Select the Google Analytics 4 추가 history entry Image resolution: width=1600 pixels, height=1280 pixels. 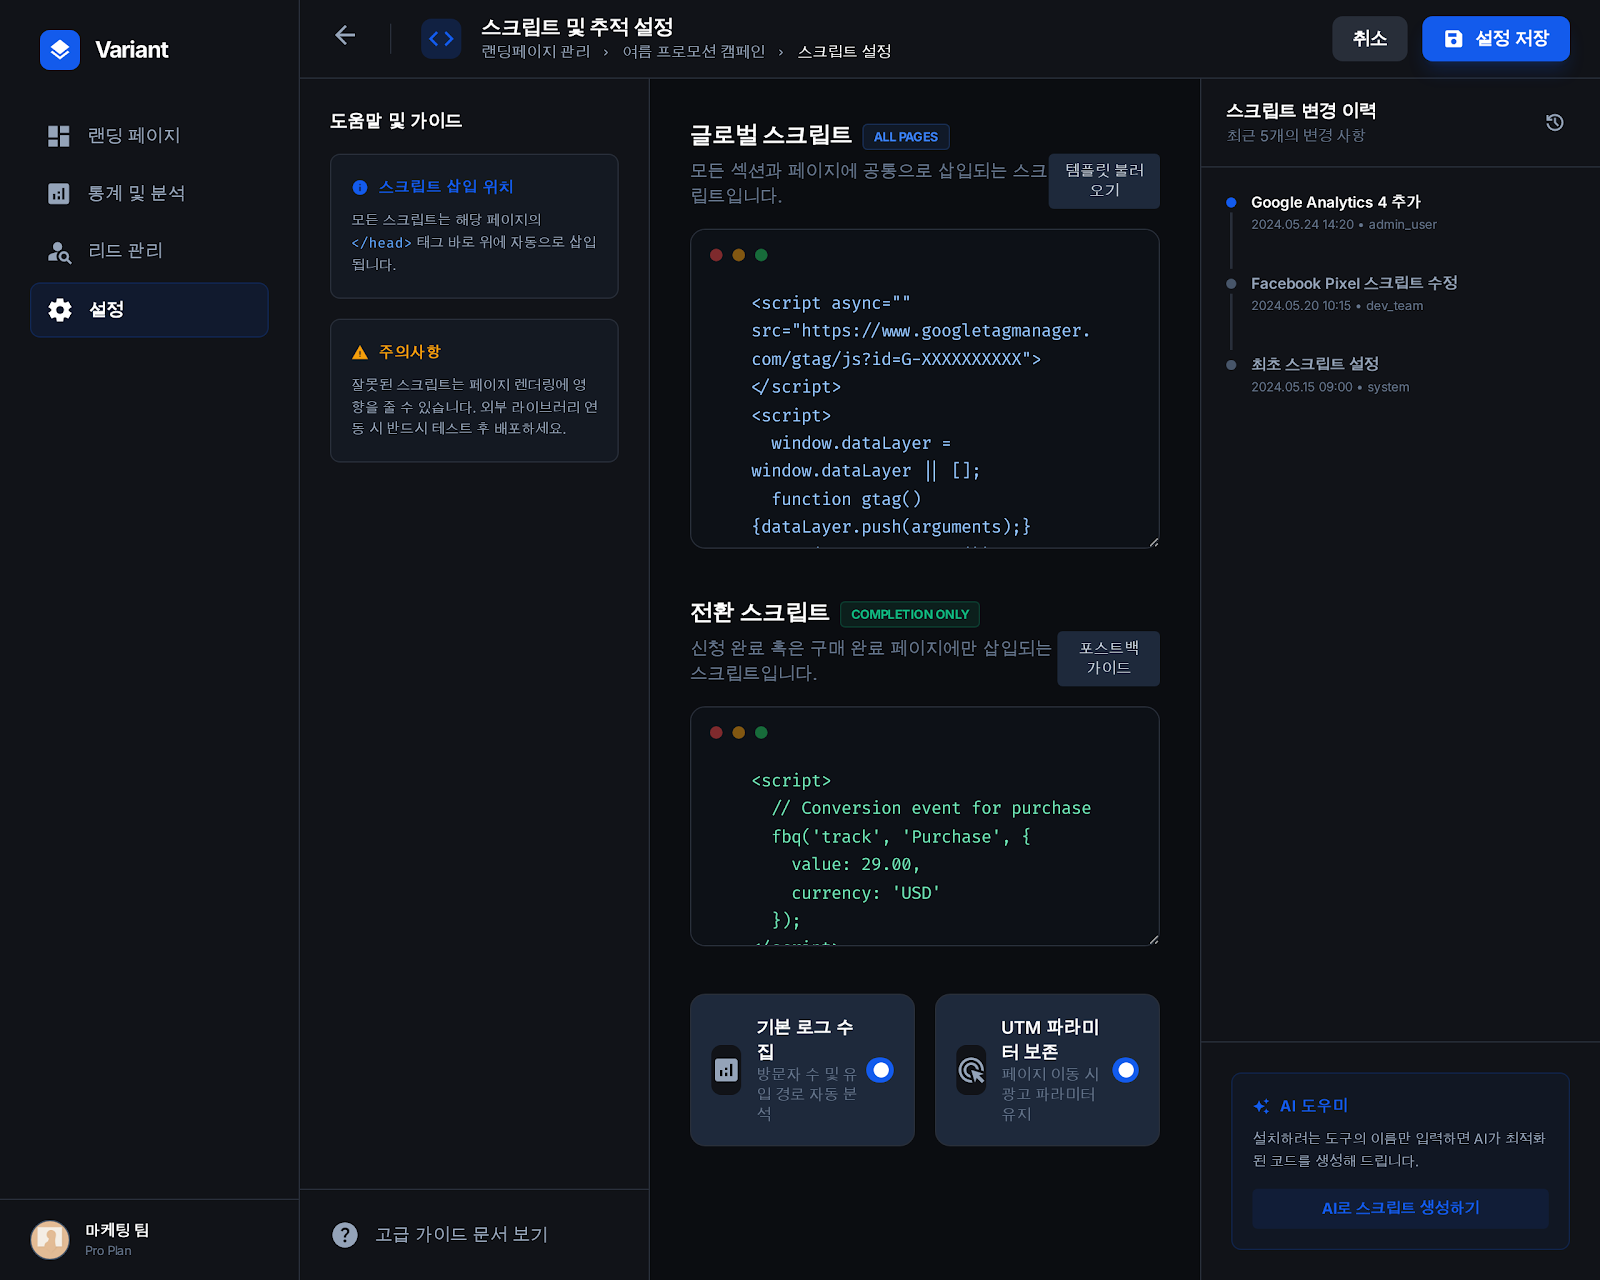click(1335, 202)
